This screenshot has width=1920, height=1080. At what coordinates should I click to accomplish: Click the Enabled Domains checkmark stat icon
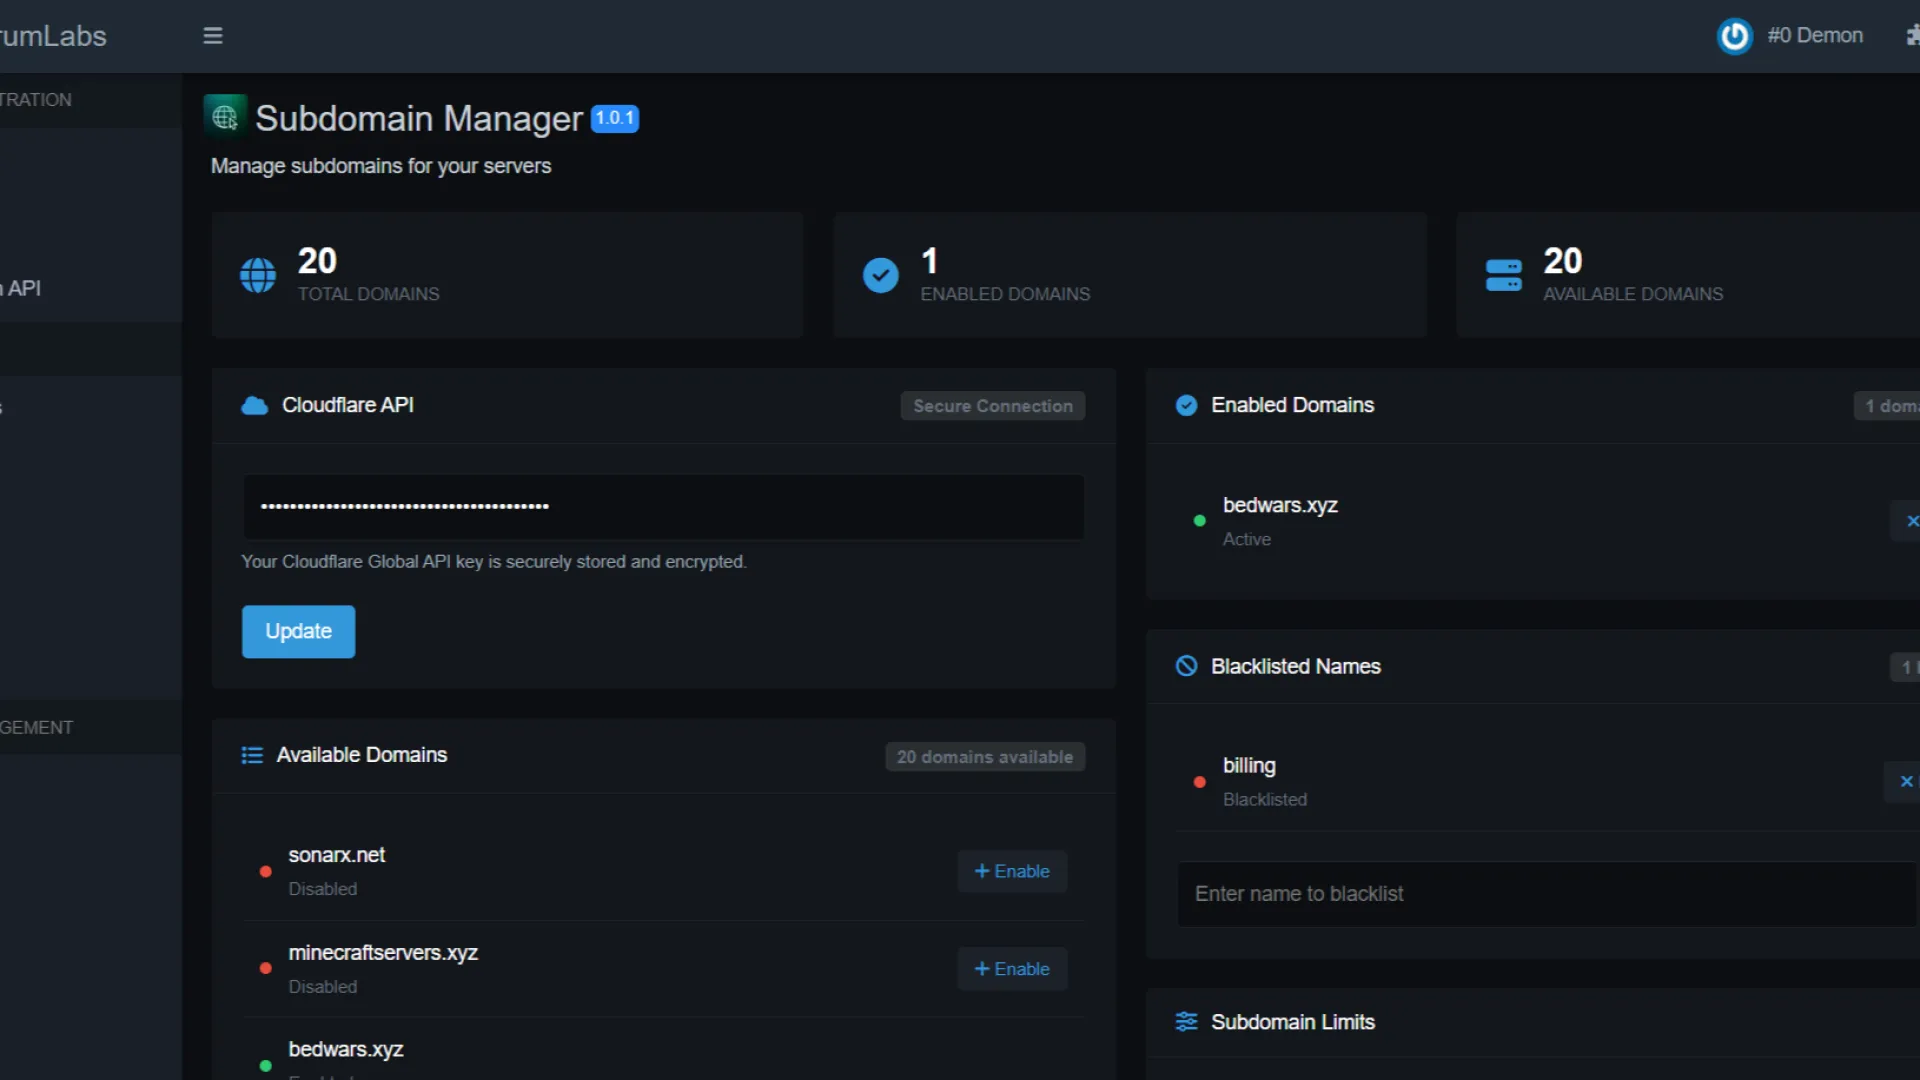pyautogui.click(x=880, y=275)
